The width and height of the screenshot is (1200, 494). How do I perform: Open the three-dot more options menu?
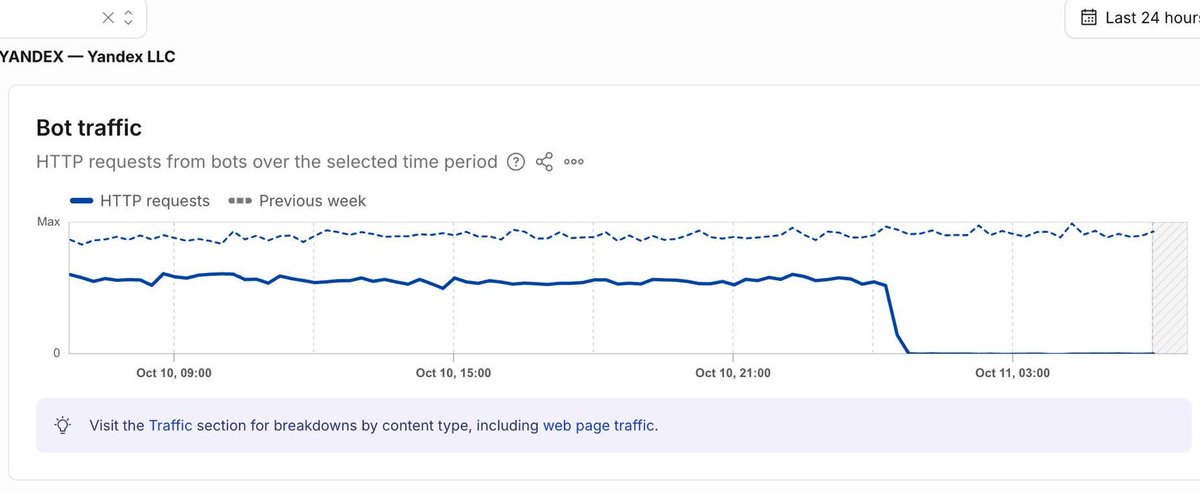coord(573,162)
